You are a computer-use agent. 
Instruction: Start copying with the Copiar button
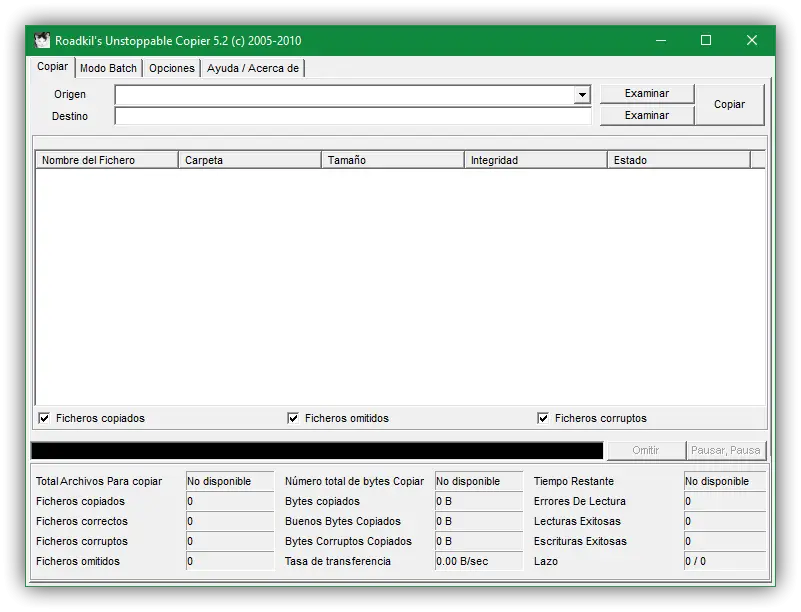tap(729, 104)
